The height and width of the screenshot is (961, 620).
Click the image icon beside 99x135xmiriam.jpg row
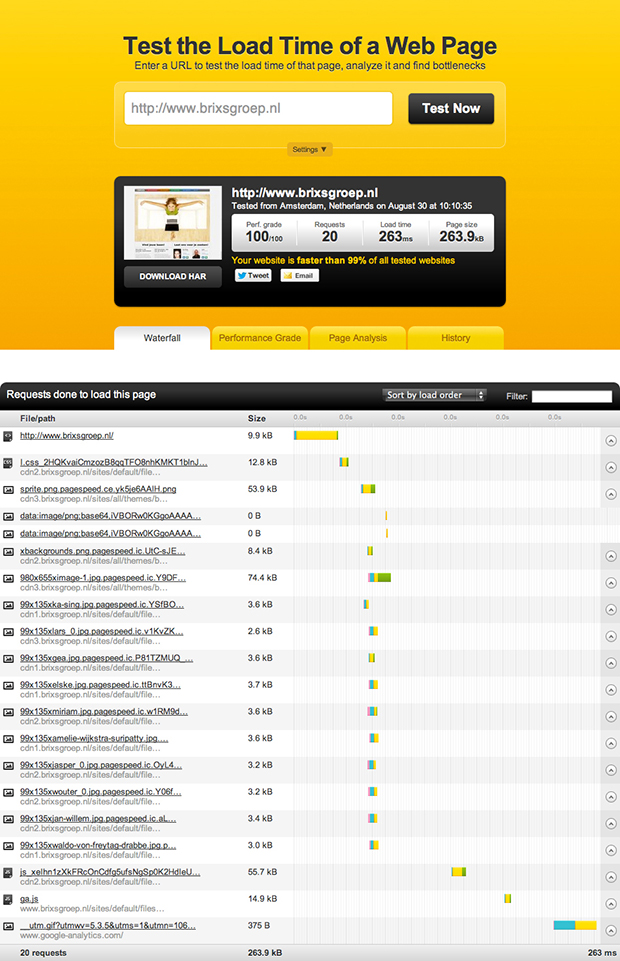point(8,712)
